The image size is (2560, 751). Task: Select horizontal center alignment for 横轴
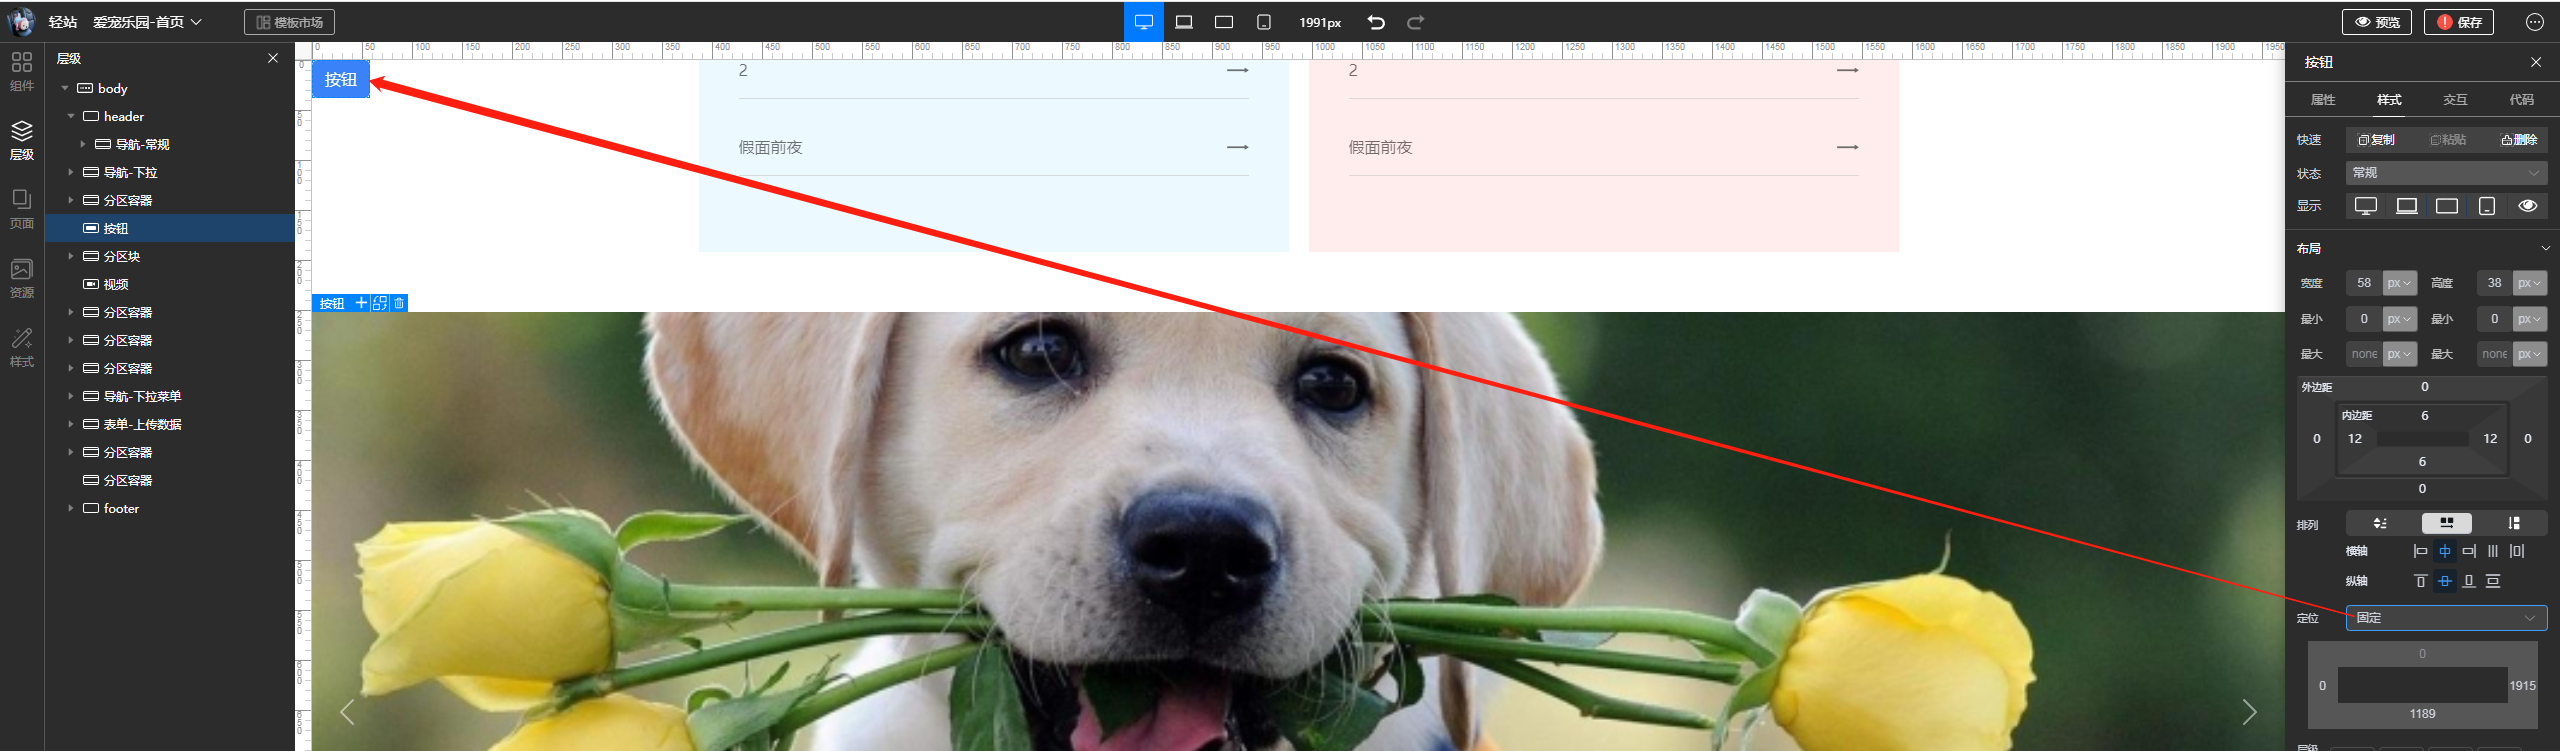click(x=2444, y=551)
